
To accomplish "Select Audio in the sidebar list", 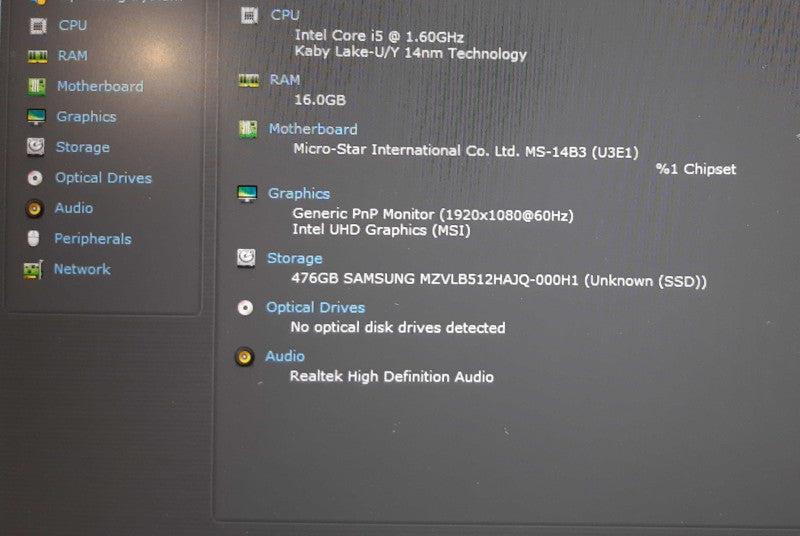I will [74, 208].
